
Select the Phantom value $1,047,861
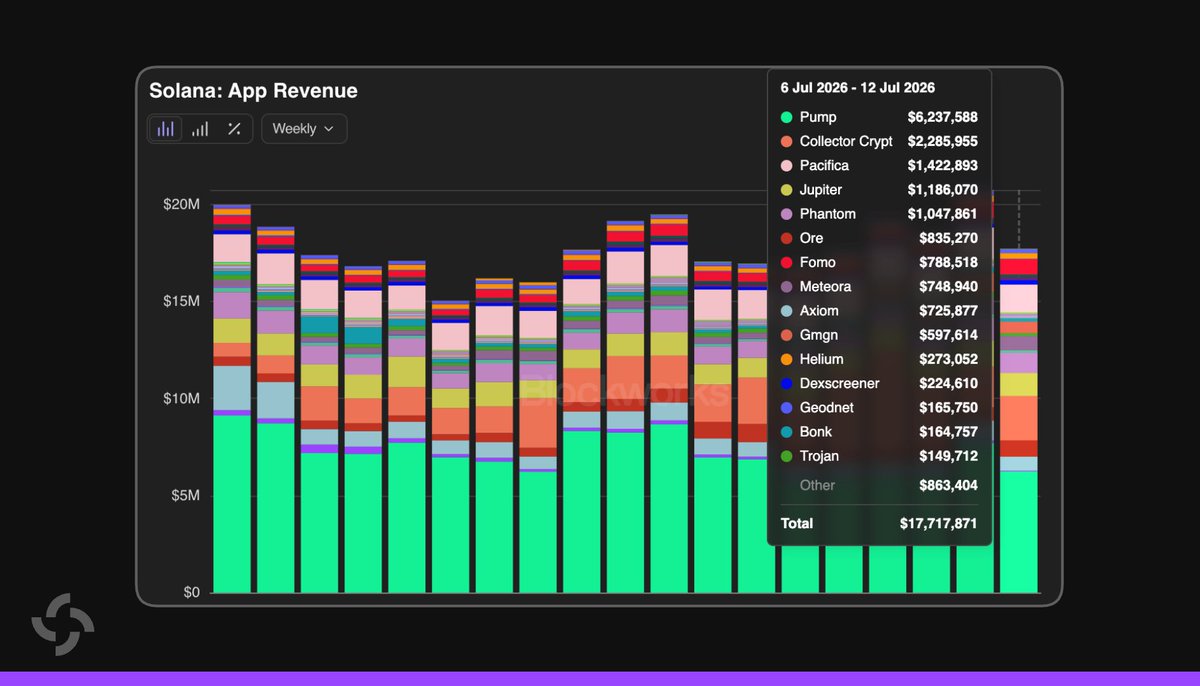pos(943,214)
